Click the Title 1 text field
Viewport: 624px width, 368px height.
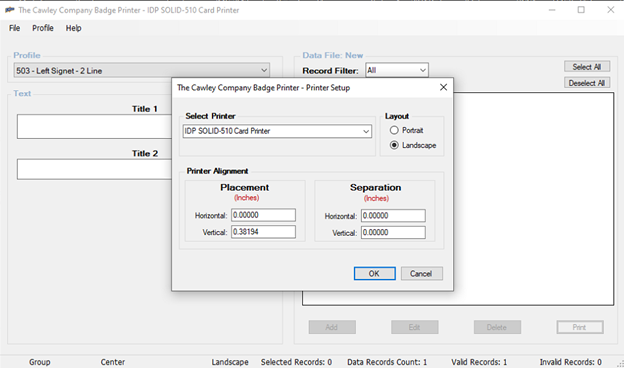(x=95, y=127)
